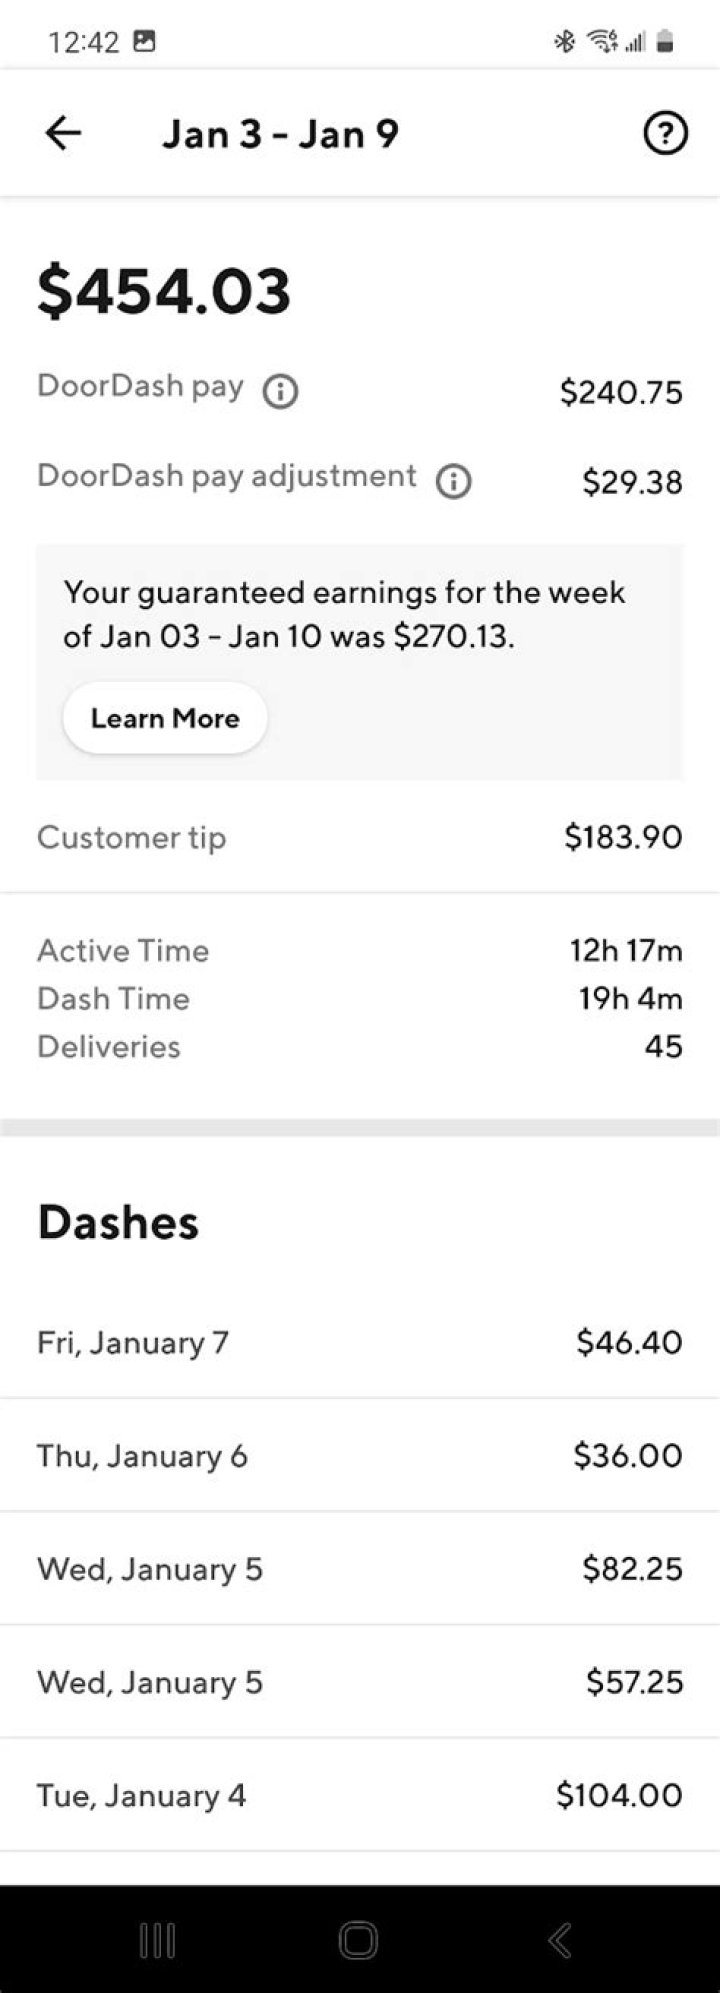Screen dimensions: 720x1993
Task: Tap the Jan 3 - Jan 9 title
Action: click(280, 133)
